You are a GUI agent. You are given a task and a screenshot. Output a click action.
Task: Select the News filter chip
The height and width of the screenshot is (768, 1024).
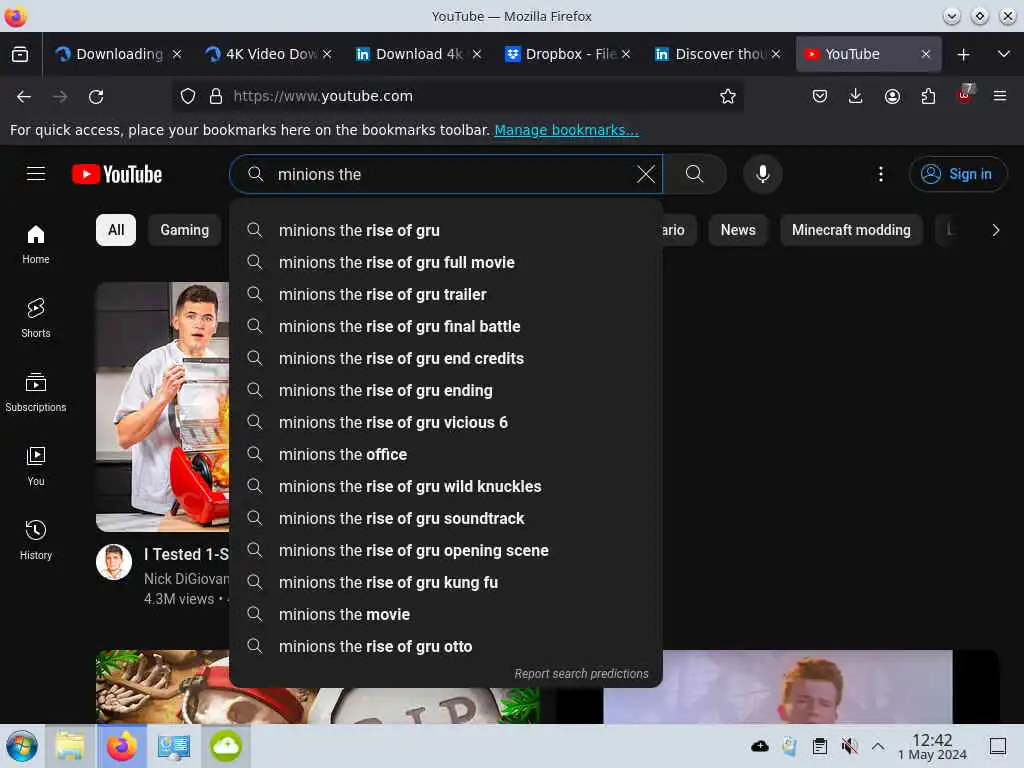[738, 230]
